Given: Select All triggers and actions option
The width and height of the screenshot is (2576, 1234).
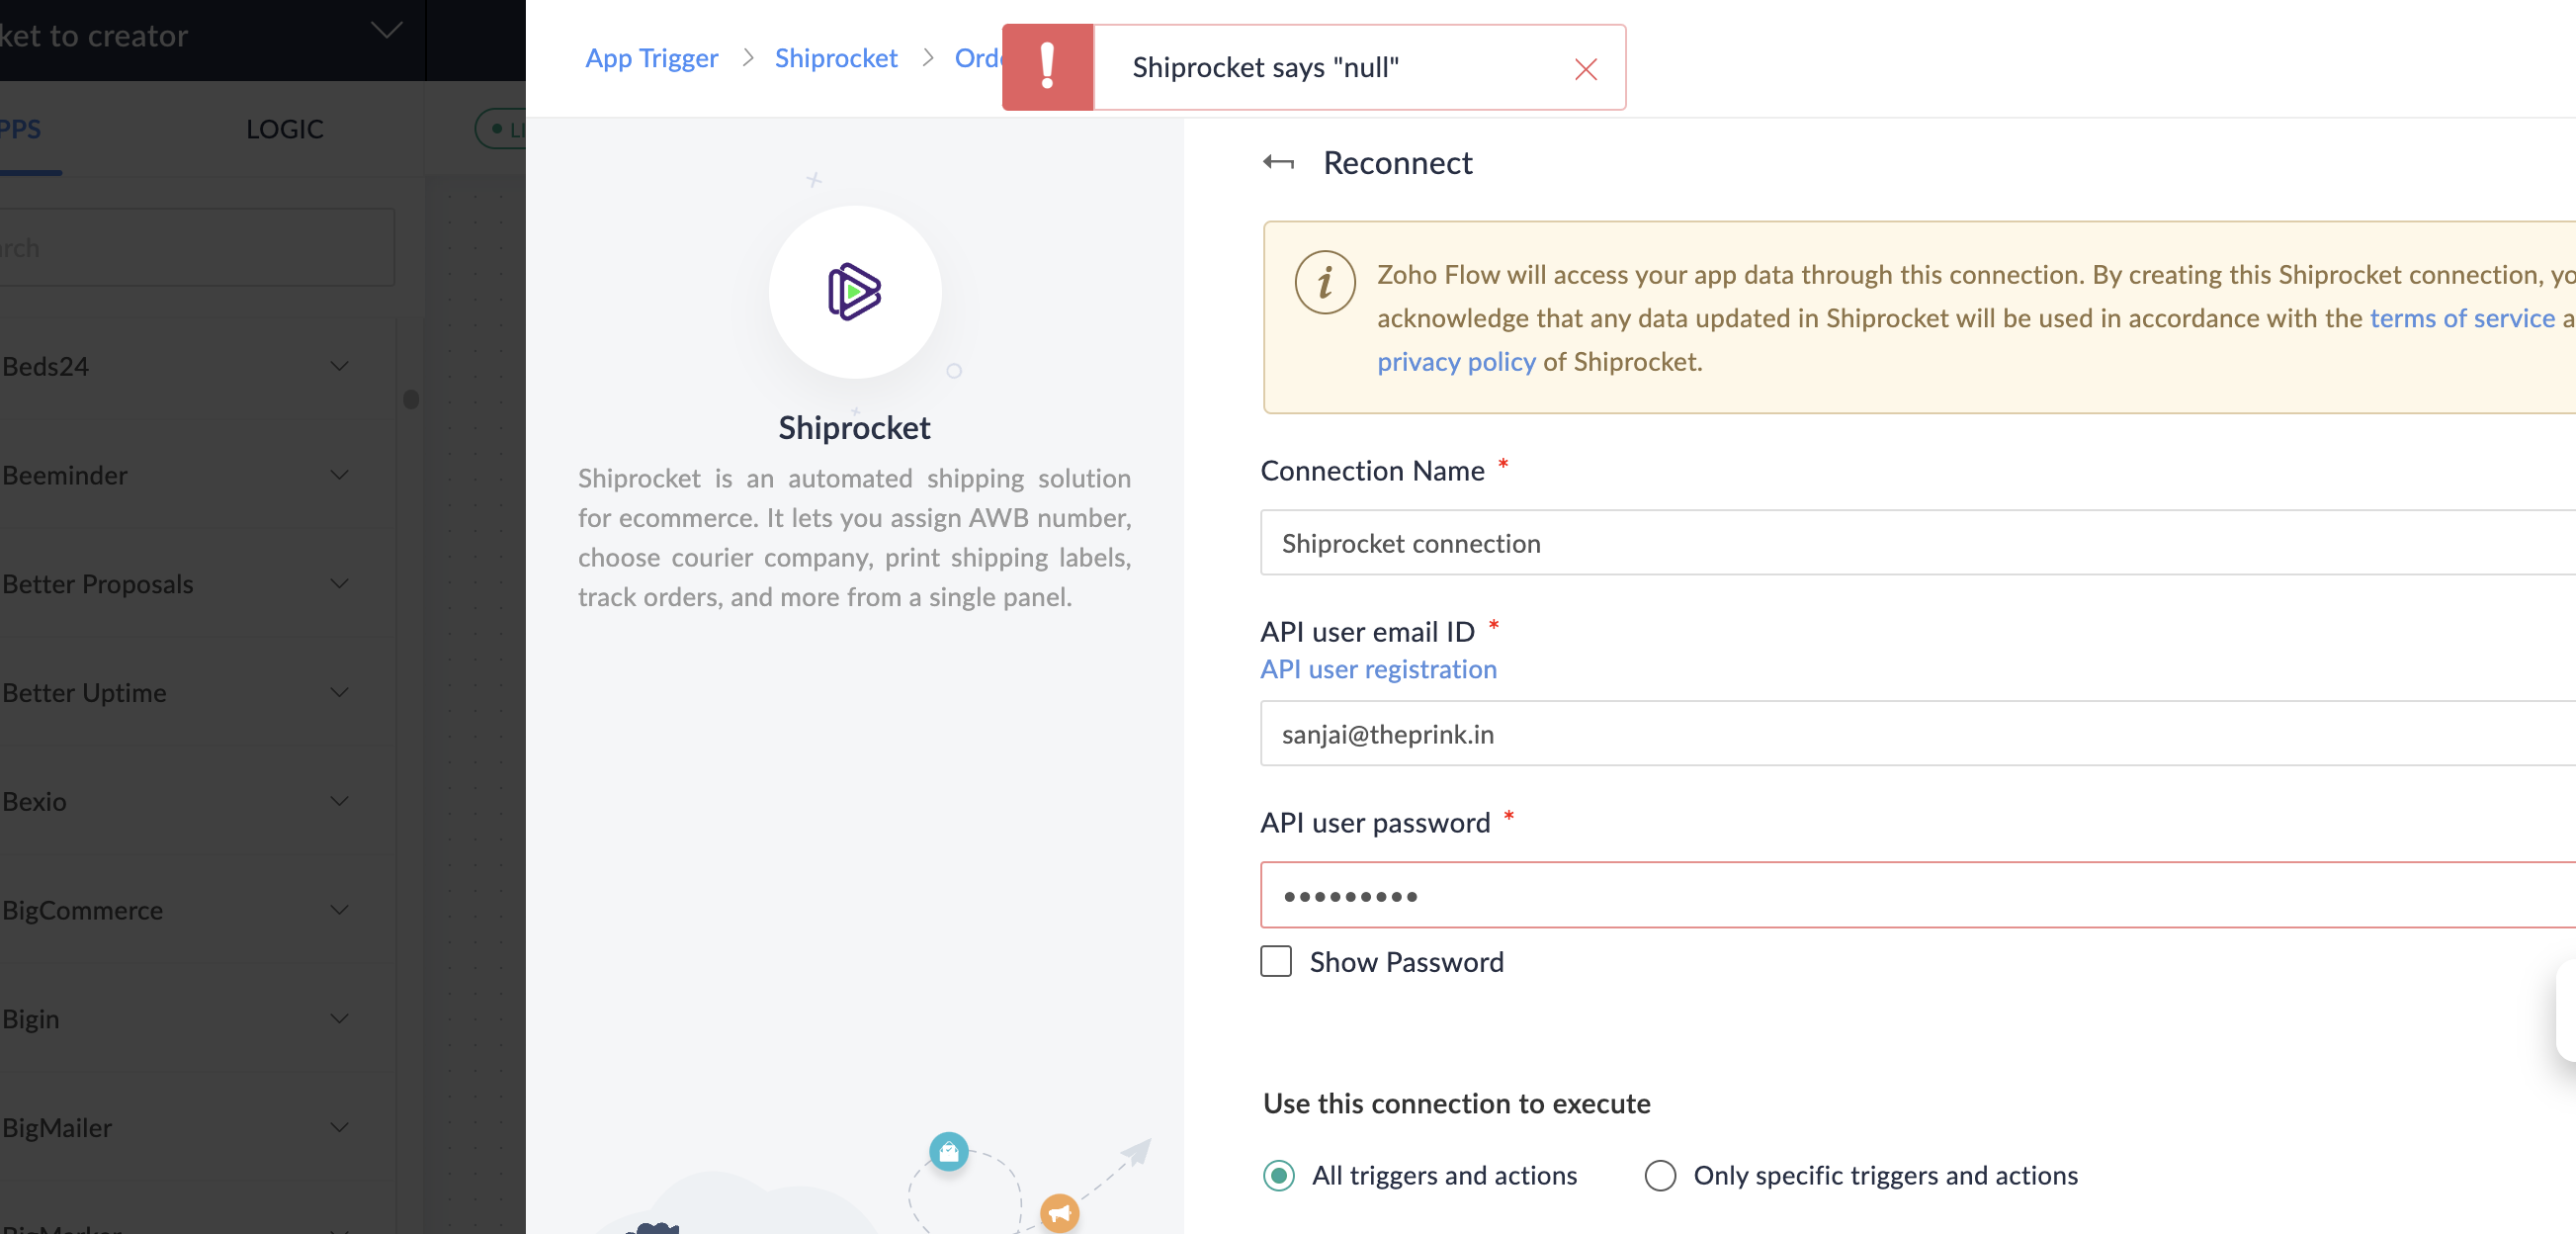Looking at the screenshot, I should [x=1278, y=1175].
